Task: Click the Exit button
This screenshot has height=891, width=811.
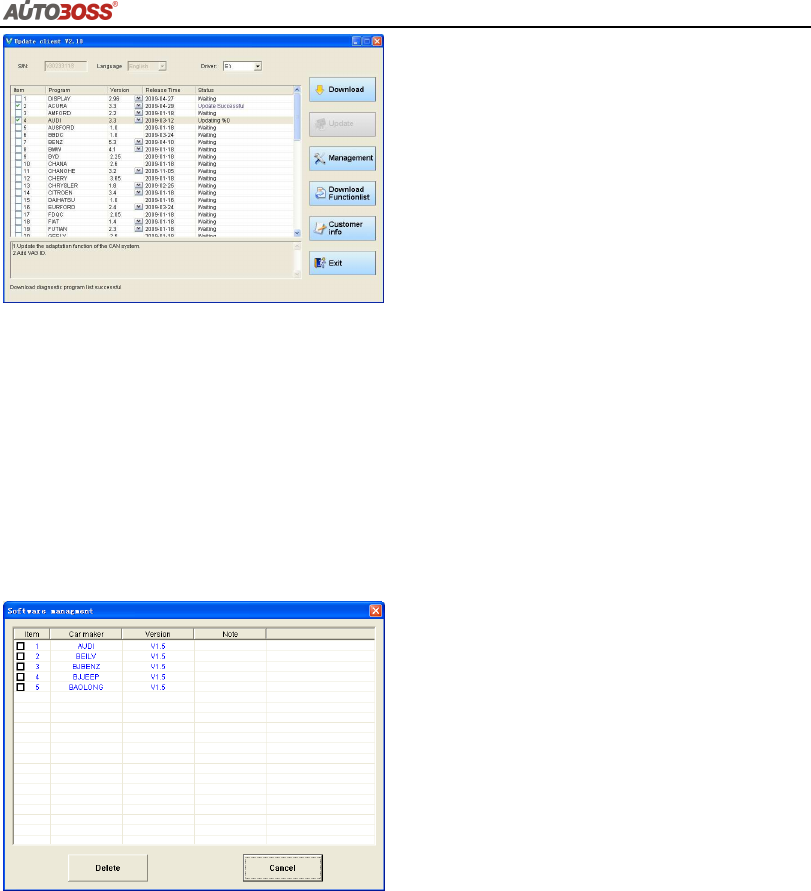Action: tap(342, 263)
